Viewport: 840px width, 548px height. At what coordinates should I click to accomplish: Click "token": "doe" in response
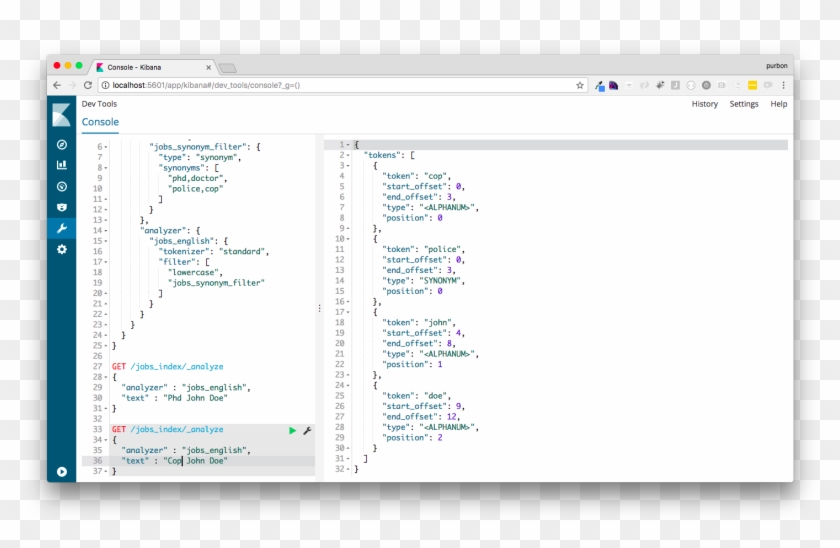pos(416,396)
